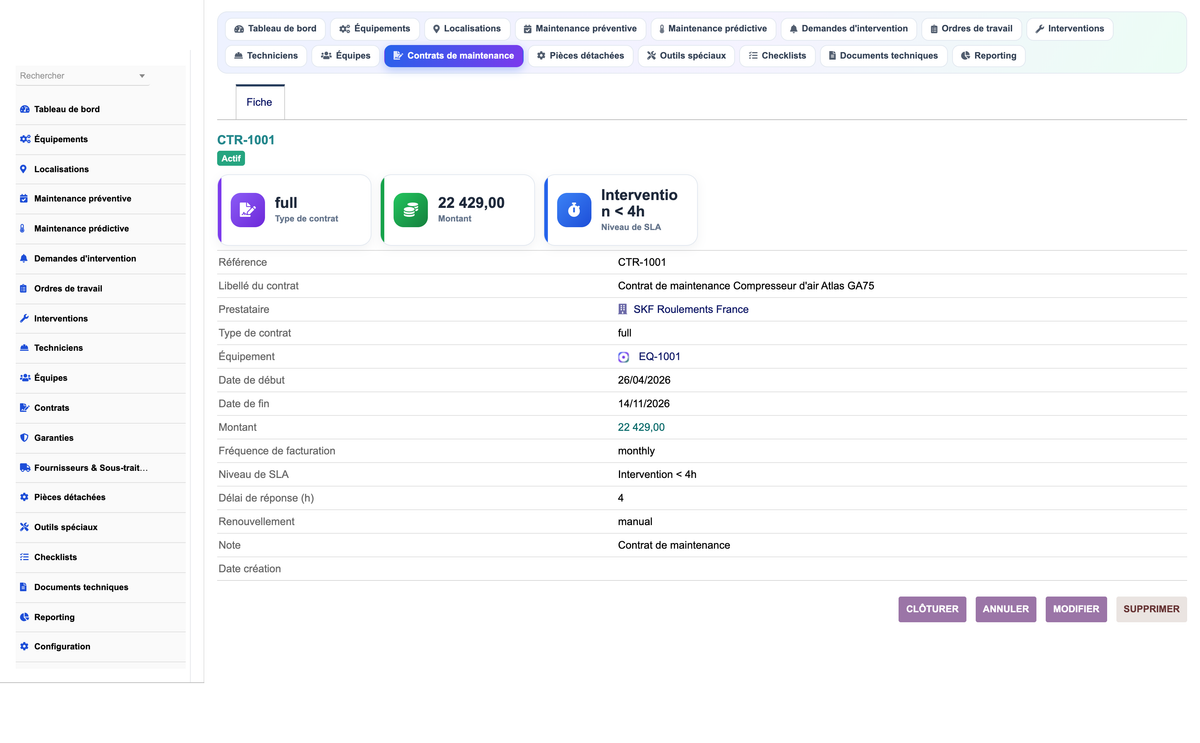1200x743 pixels.
Task: Open Interventions in top navigation
Action: click(1070, 29)
